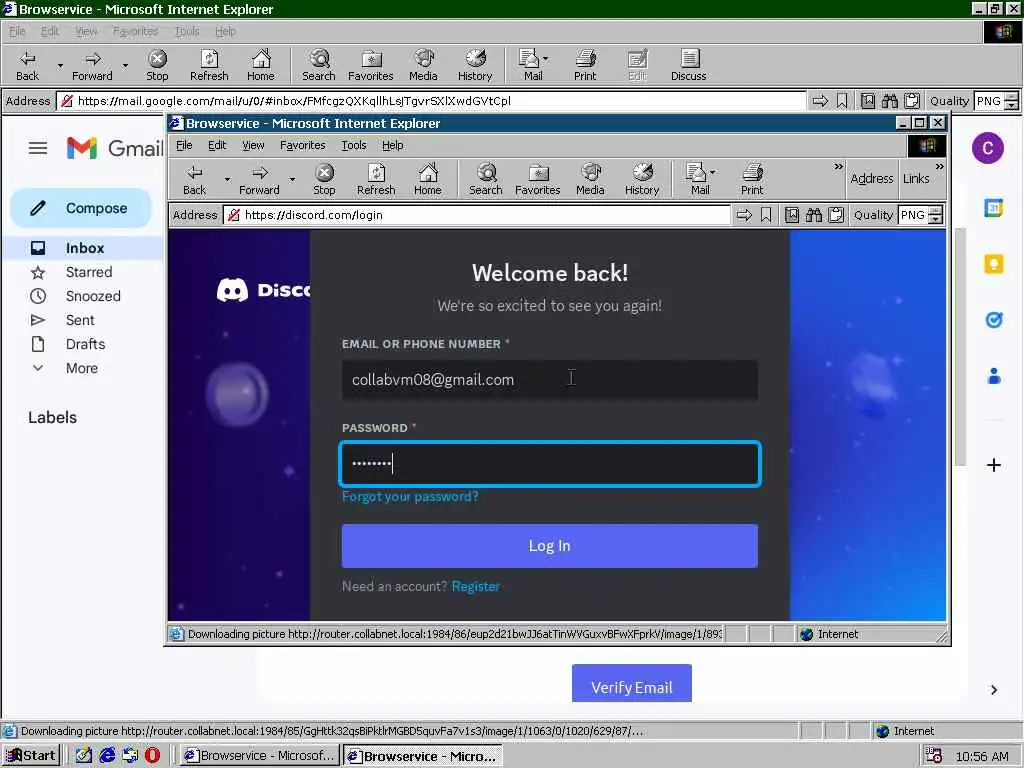
Task: Click Stop in the rear Gmail window toolbar
Action: point(157,66)
